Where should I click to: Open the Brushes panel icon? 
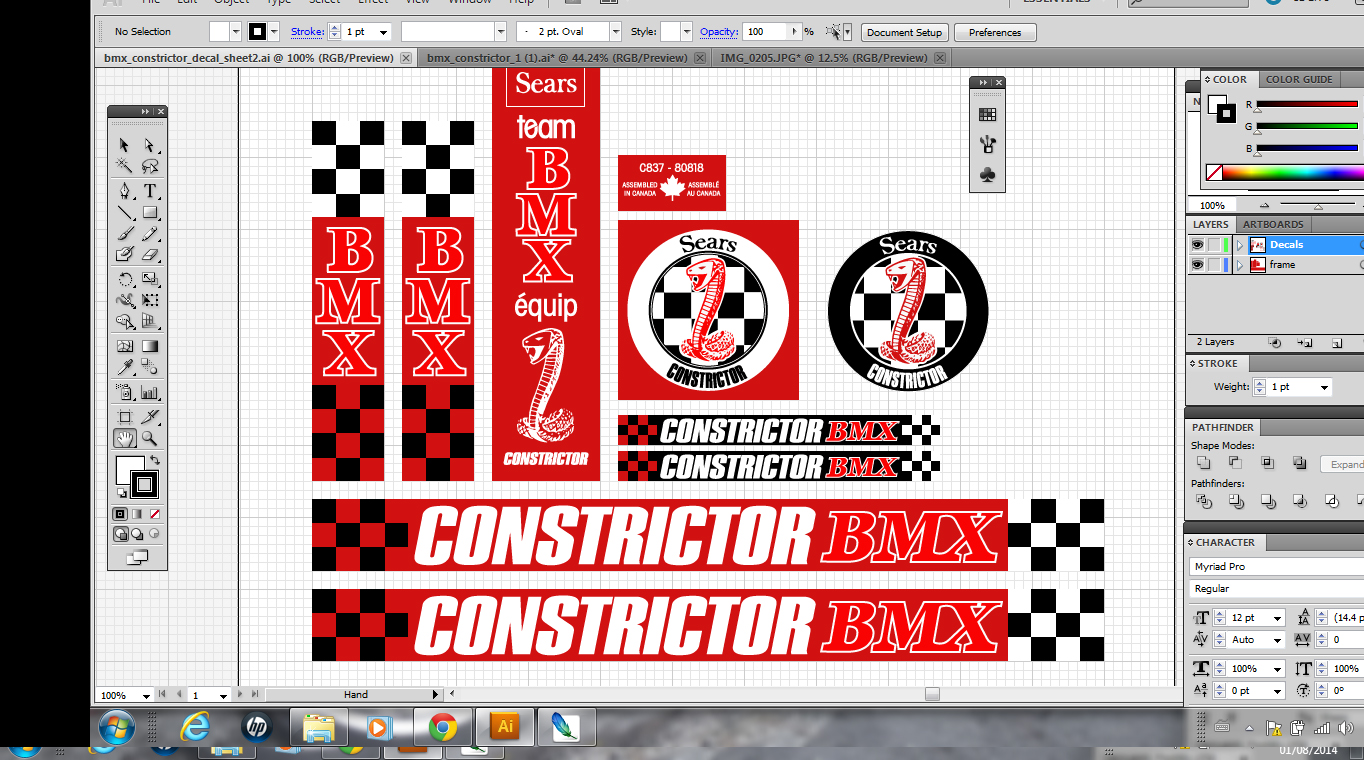tap(987, 145)
